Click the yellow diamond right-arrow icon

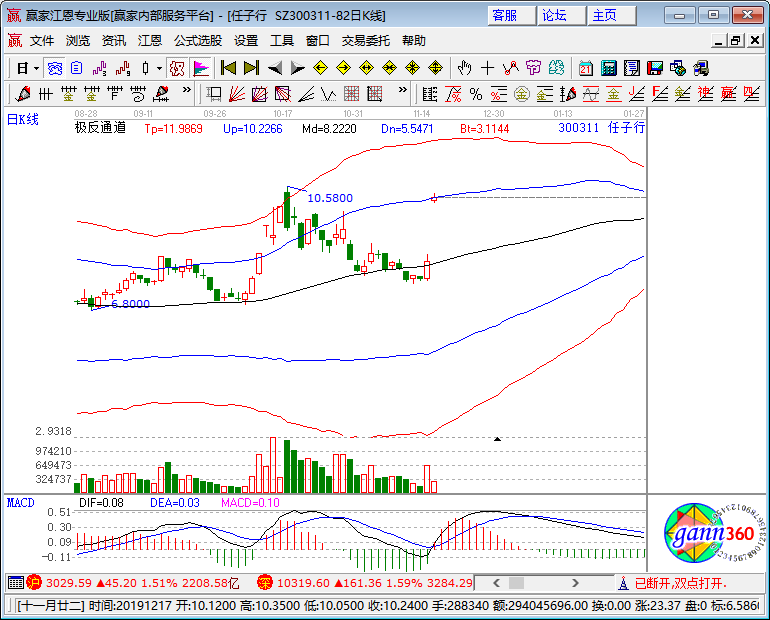[343, 68]
